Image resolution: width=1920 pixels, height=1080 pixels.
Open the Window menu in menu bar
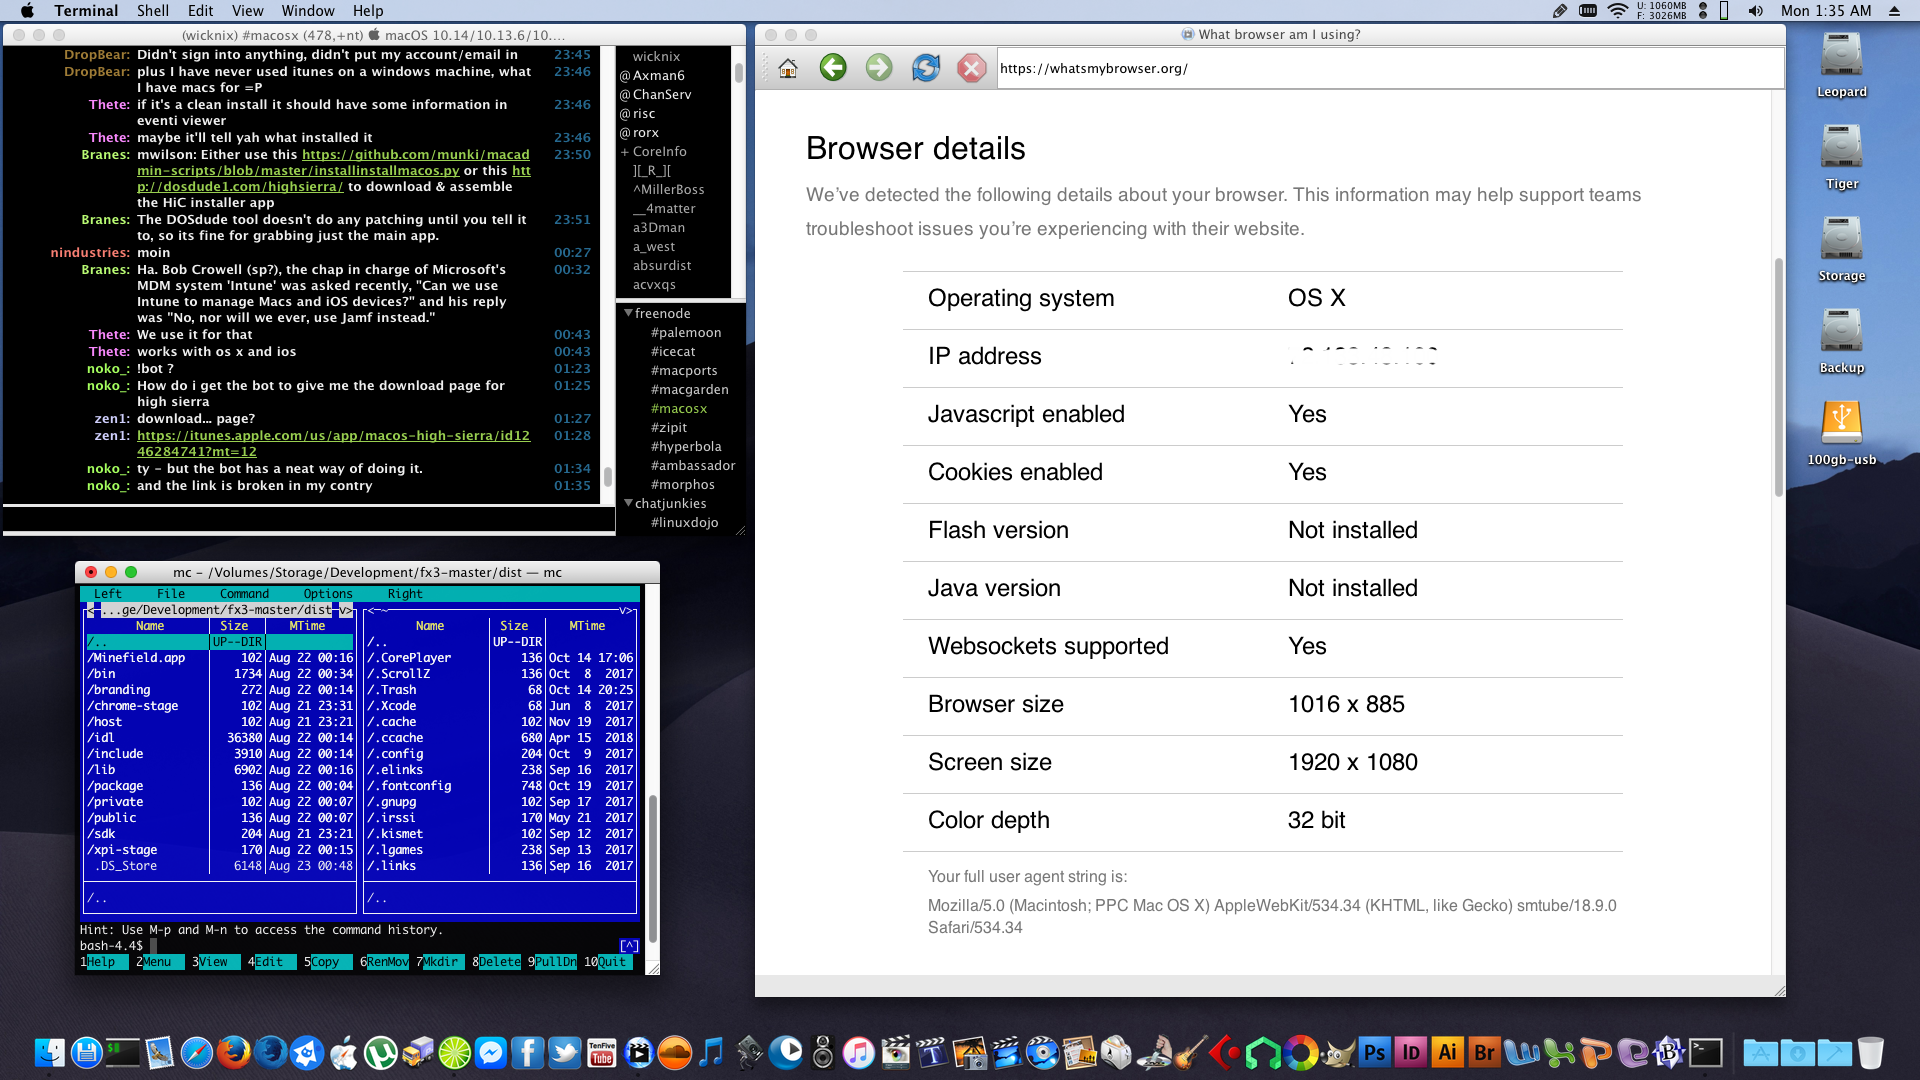click(x=308, y=11)
